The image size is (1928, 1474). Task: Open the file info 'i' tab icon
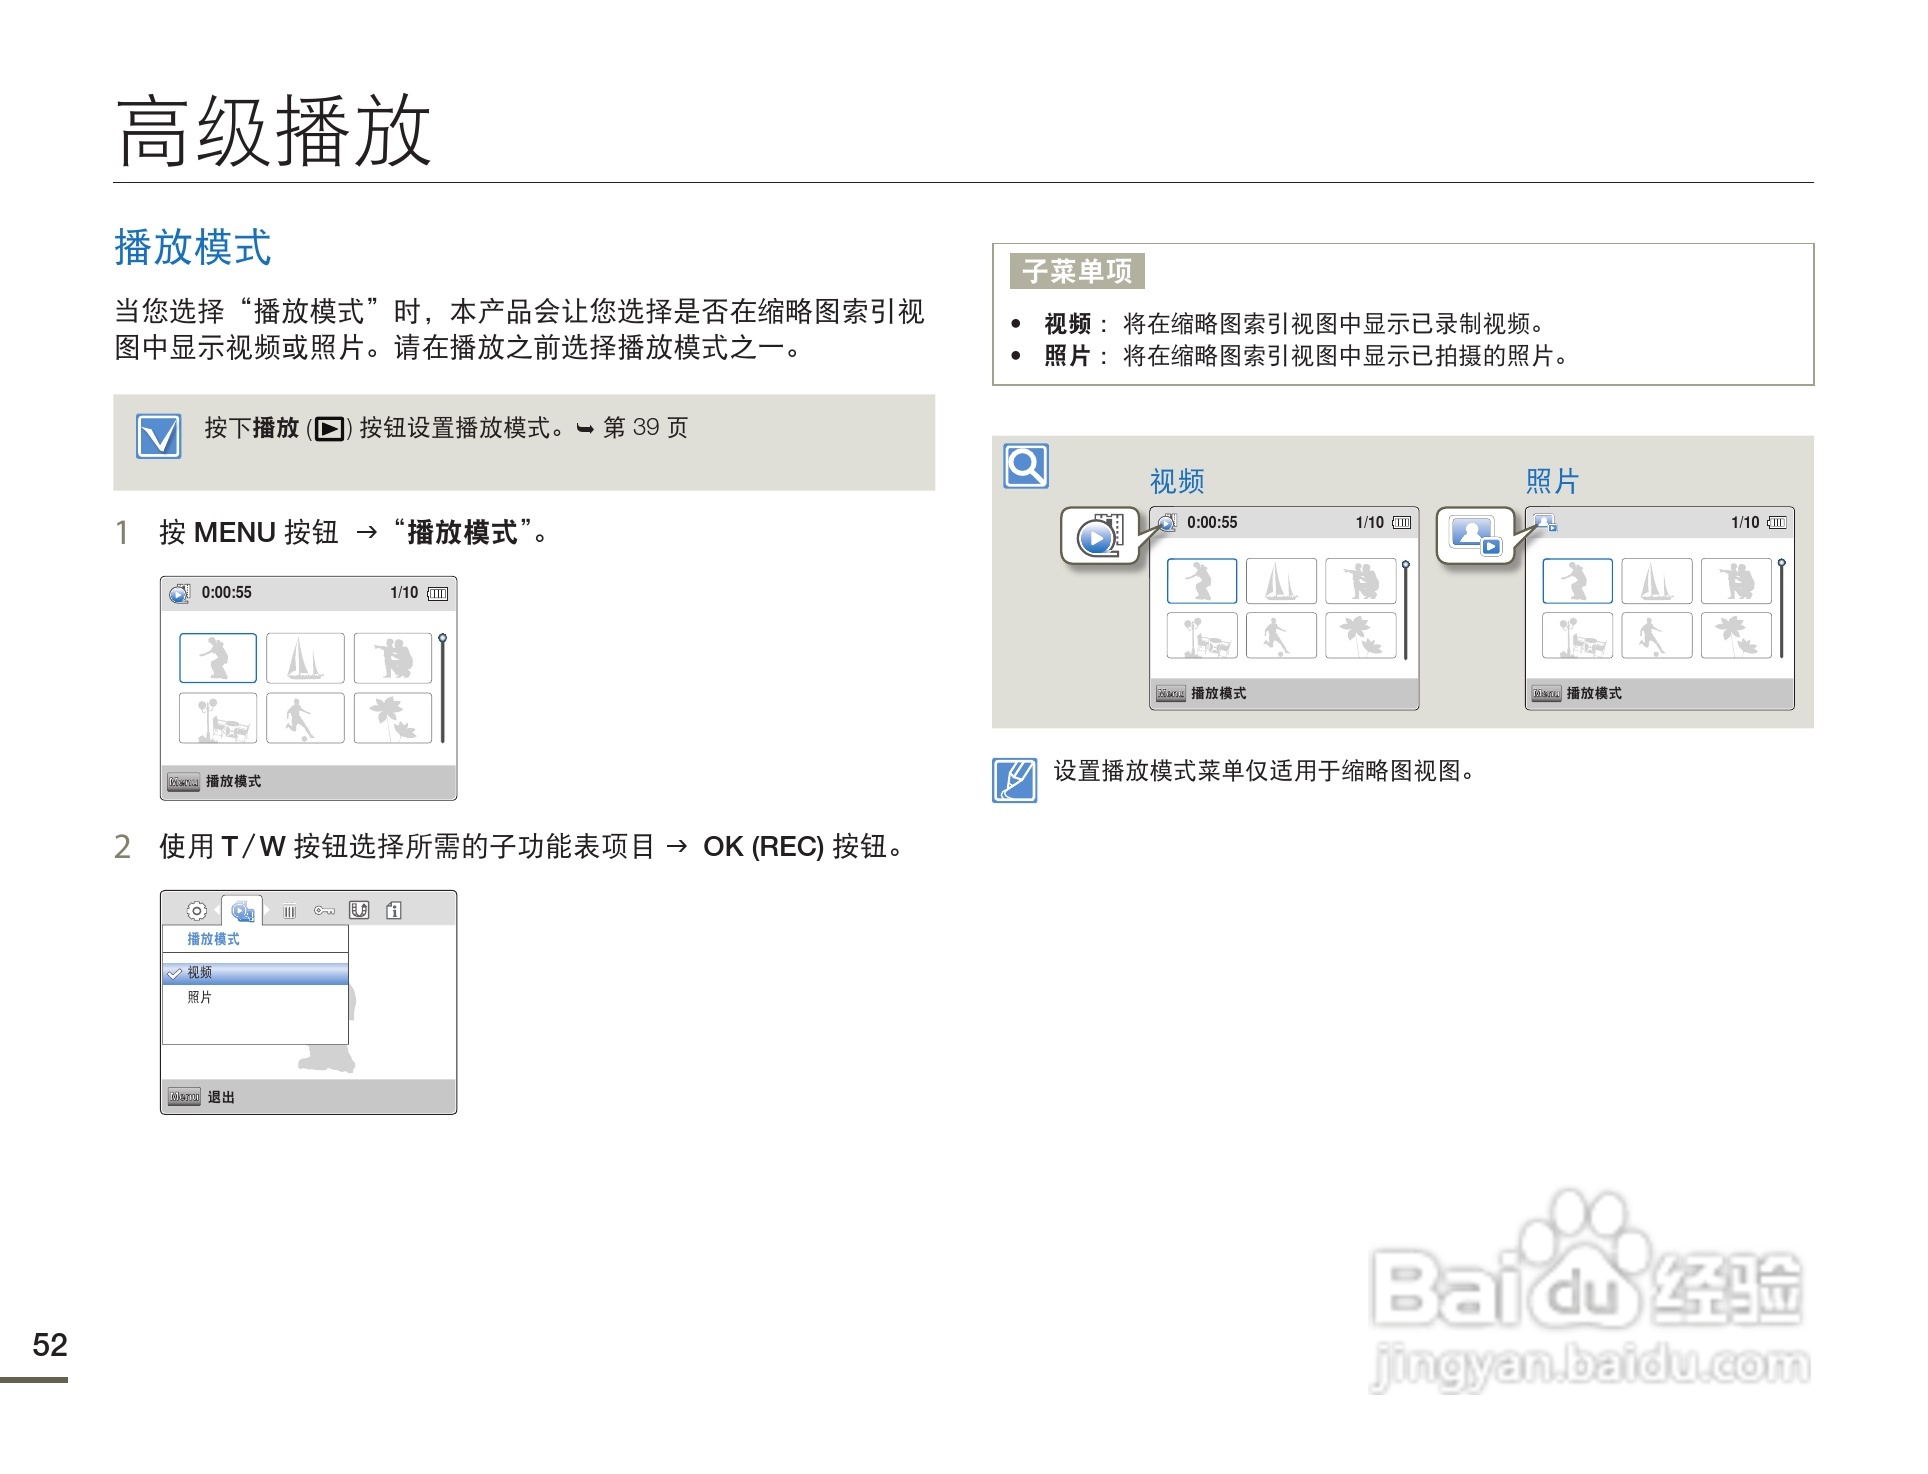(394, 911)
